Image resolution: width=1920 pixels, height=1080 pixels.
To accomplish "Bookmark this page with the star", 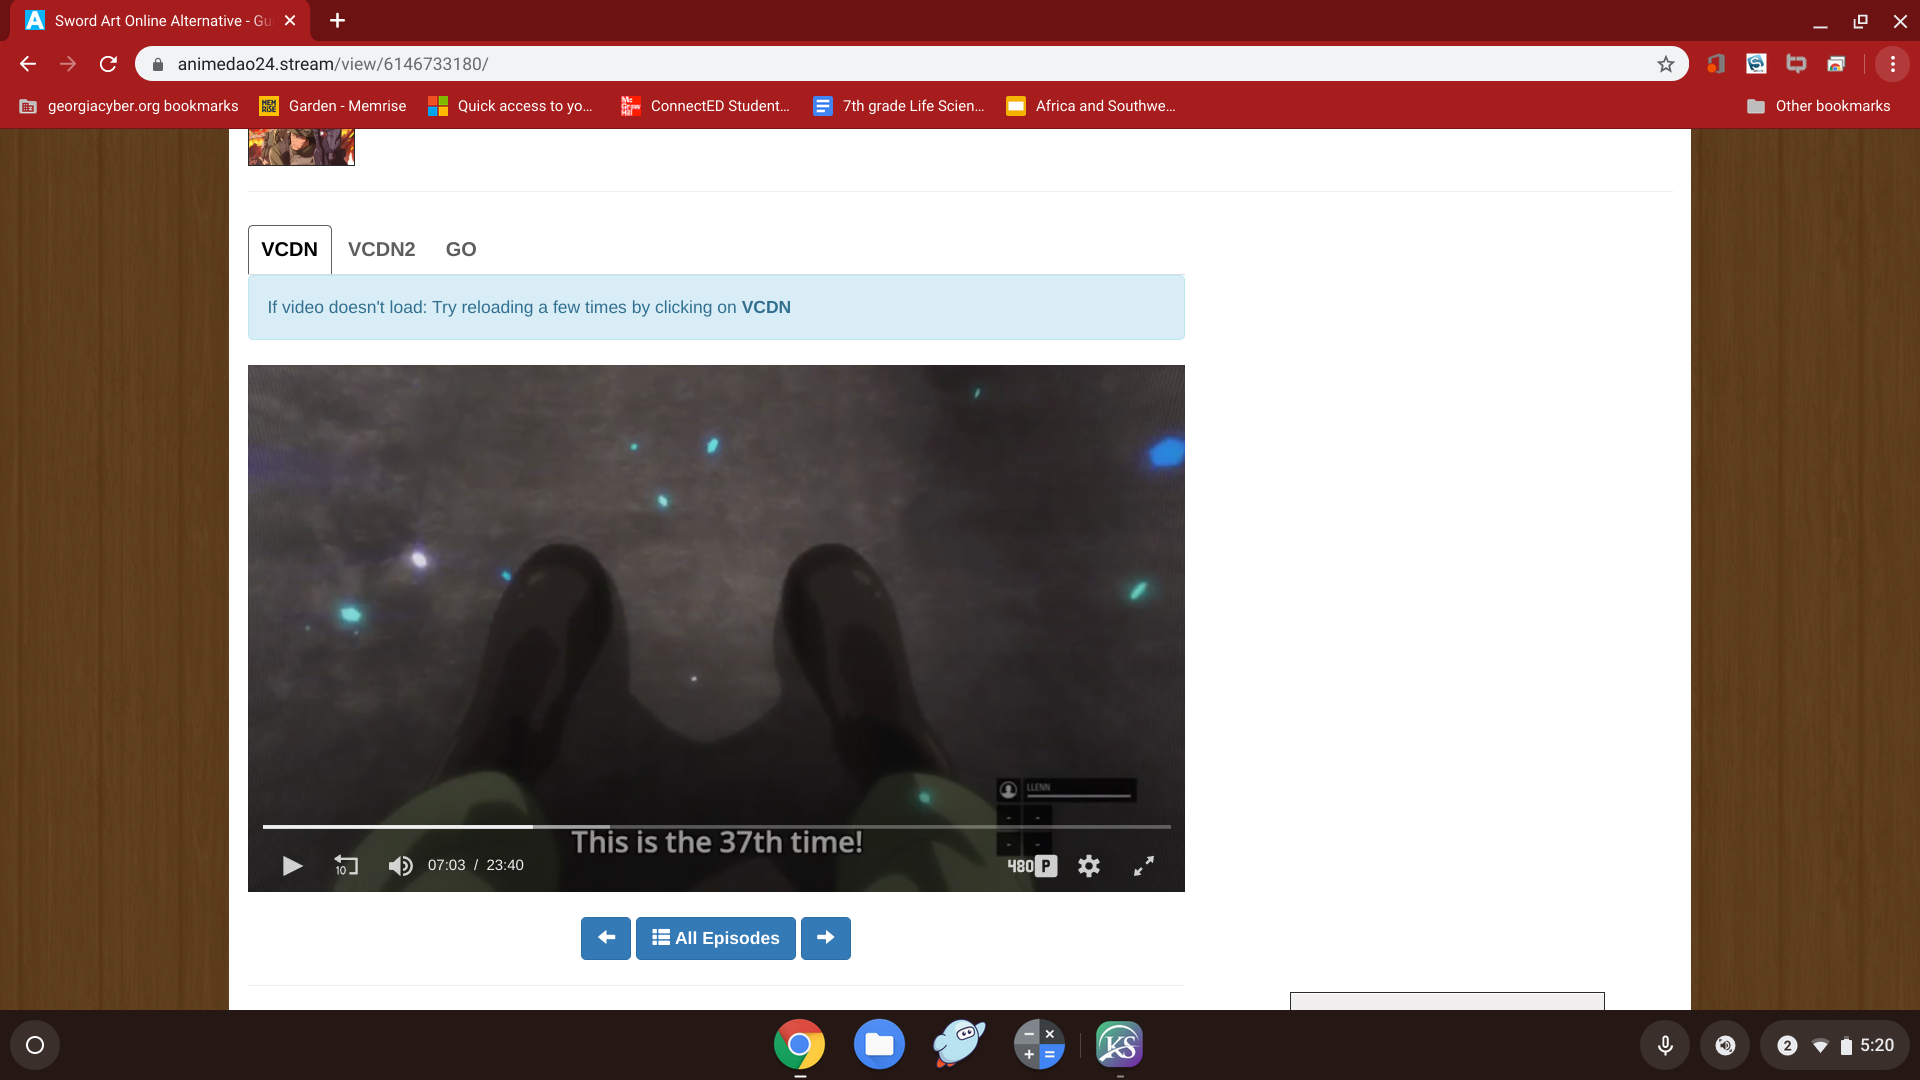I will 1666,64.
